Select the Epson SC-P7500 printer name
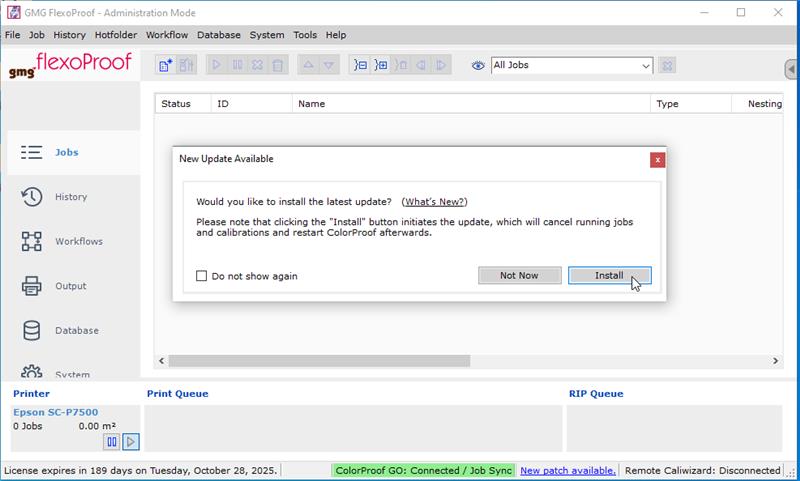Viewport: 800px width, 481px height. pyautogui.click(x=56, y=412)
